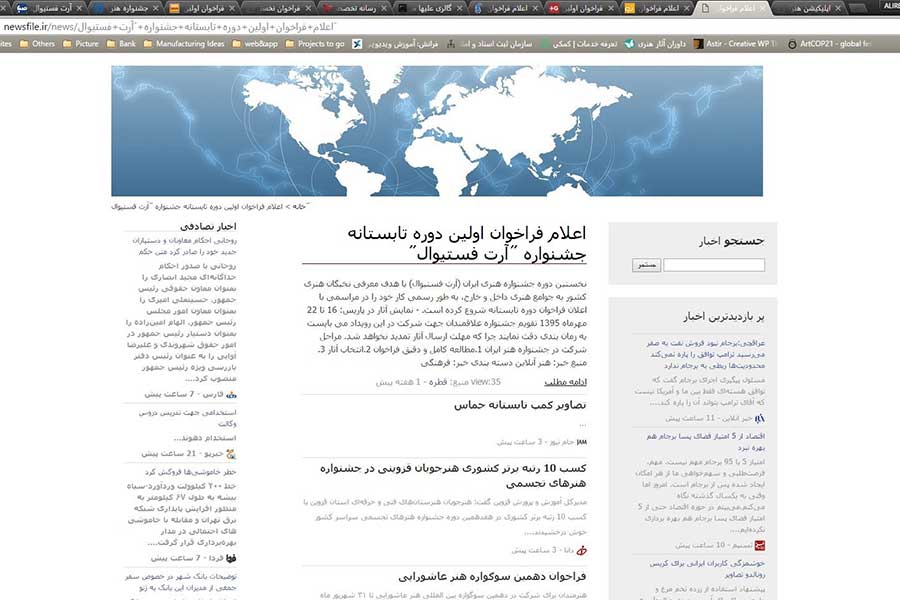The height and width of the screenshot is (600, 900).
Task: Open the 'Bank' bookmarks folder
Action: point(120,44)
